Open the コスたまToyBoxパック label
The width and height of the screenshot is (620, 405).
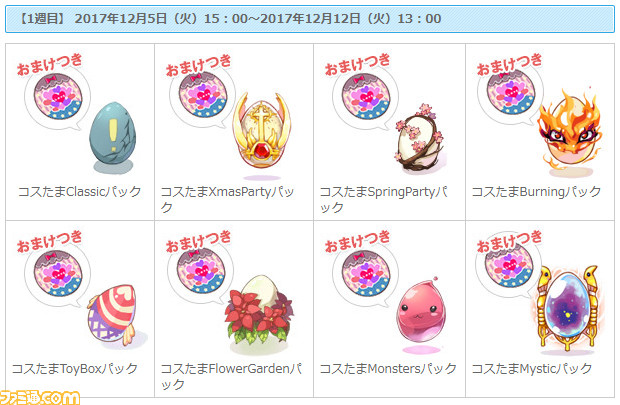pos(75,369)
